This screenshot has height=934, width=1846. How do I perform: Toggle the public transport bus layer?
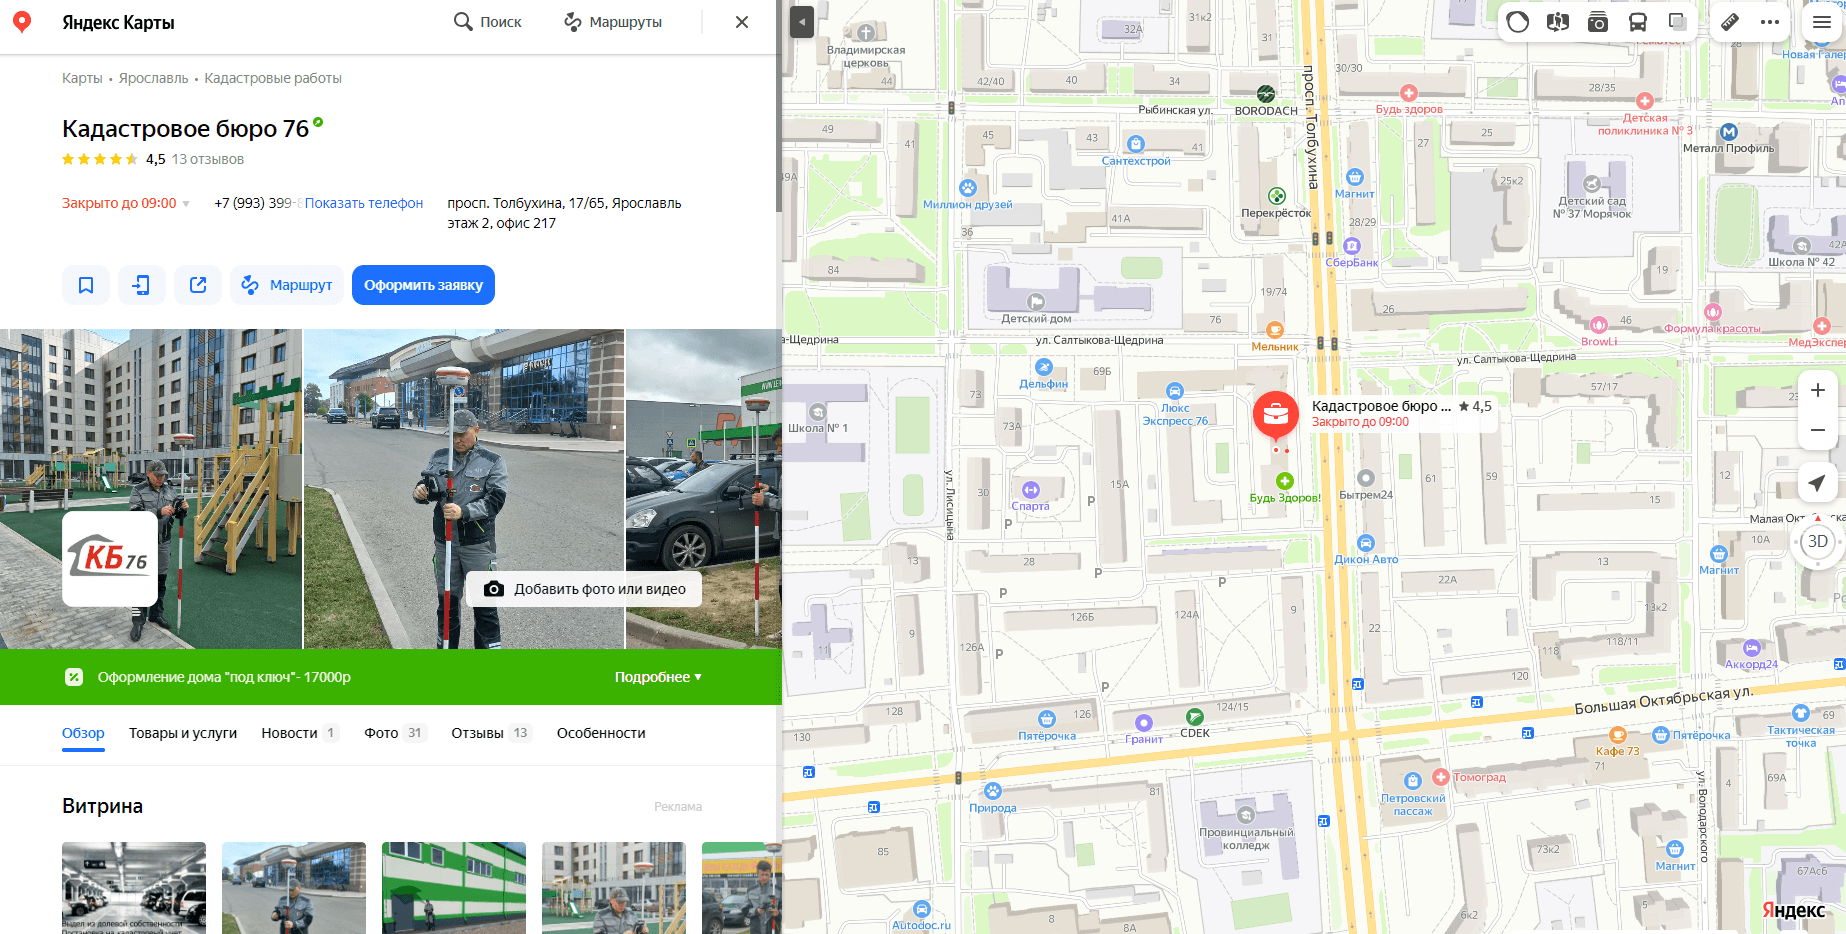click(1638, 22)
